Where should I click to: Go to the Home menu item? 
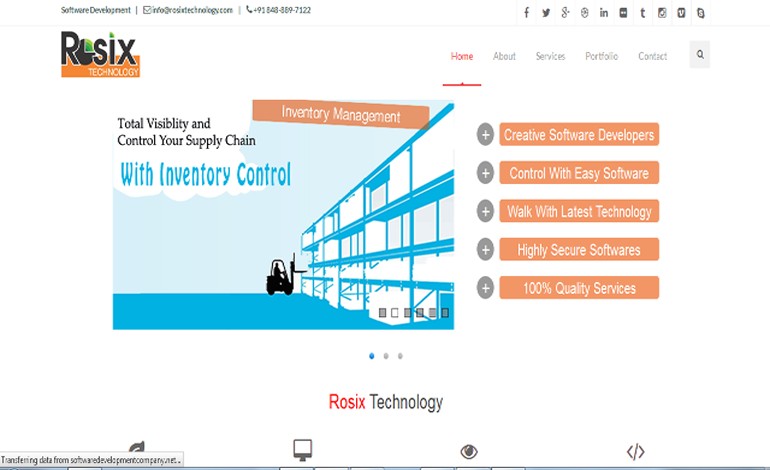tap(462, 56)
